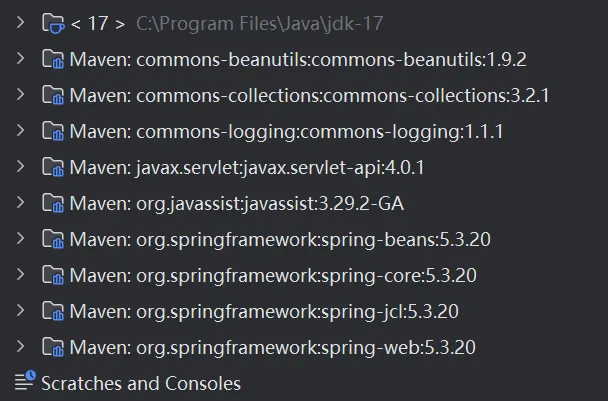This screenshot has width=608, height=401.
Task: Click the JDK 17 library icon
Action: coord(53,24)
